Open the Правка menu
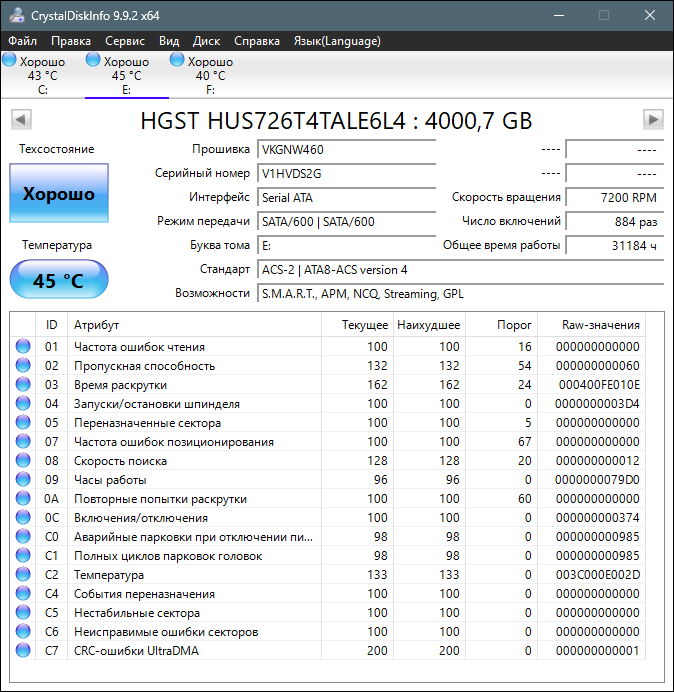 coord(71,41)
